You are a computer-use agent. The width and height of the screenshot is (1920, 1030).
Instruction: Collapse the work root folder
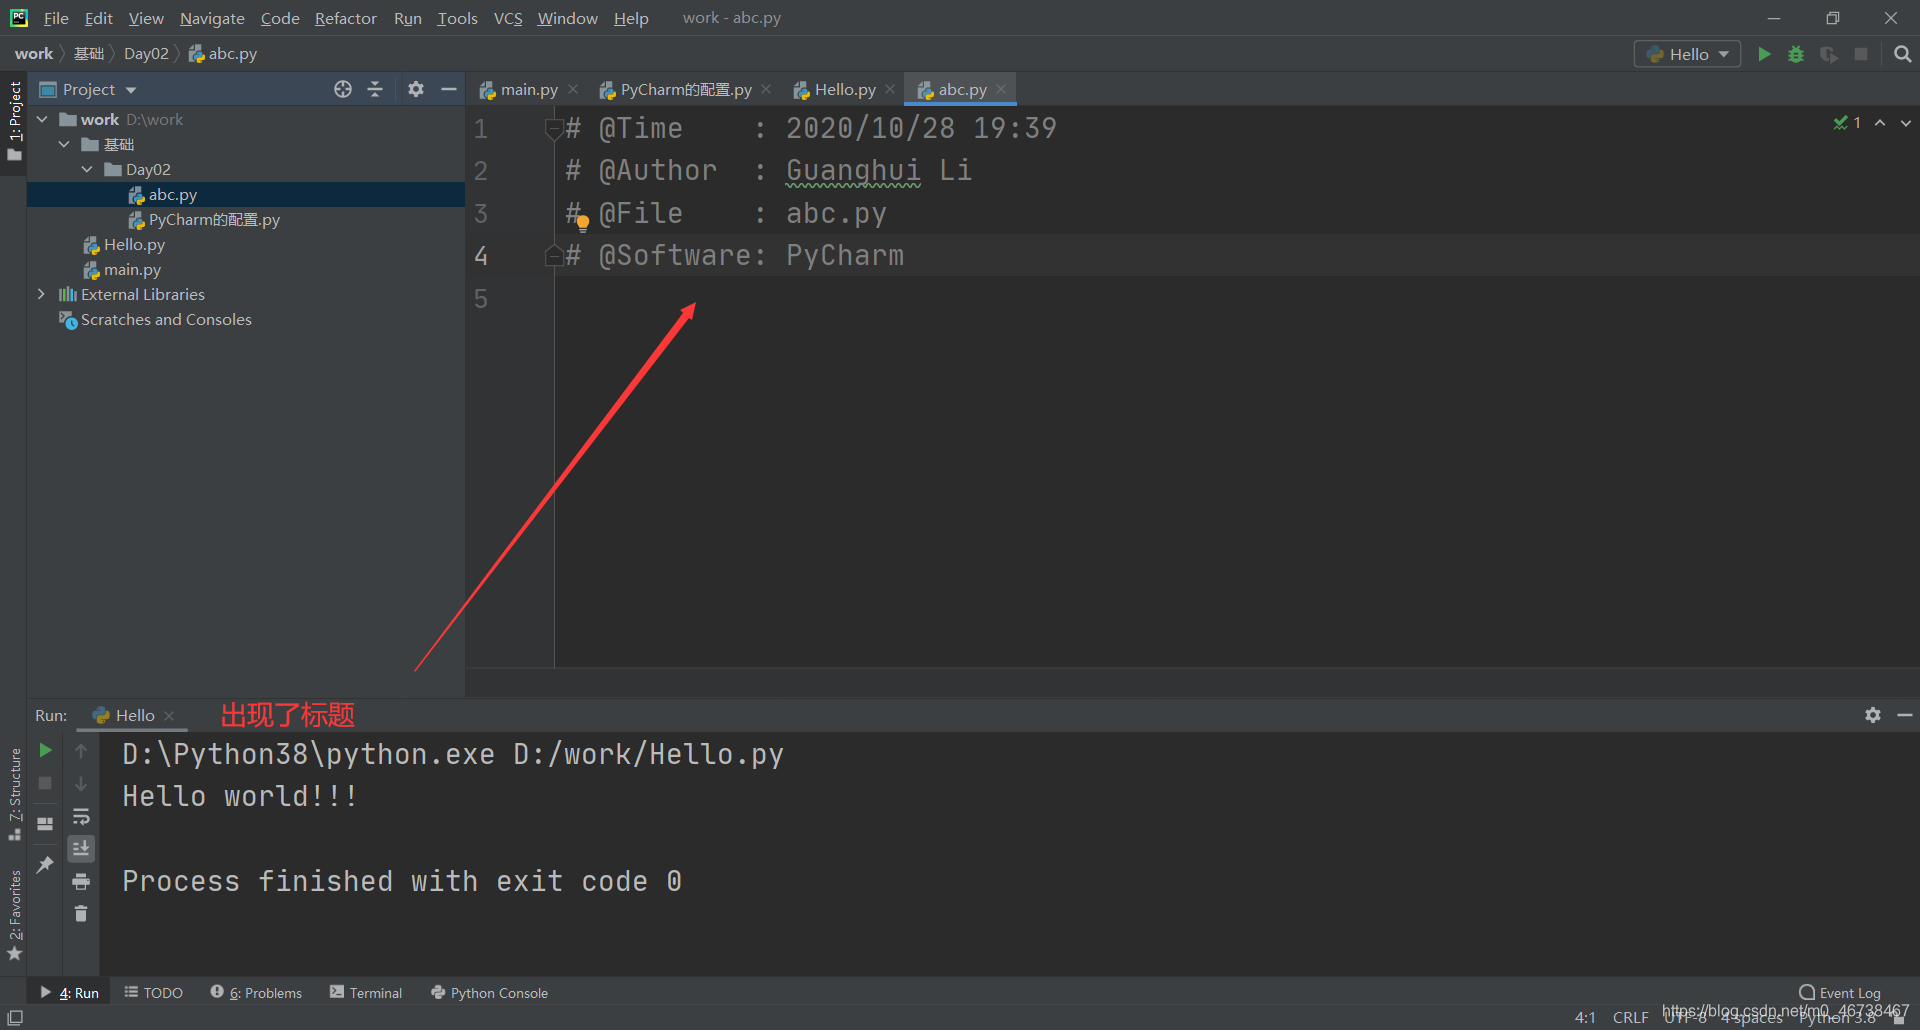pos(42,119)
